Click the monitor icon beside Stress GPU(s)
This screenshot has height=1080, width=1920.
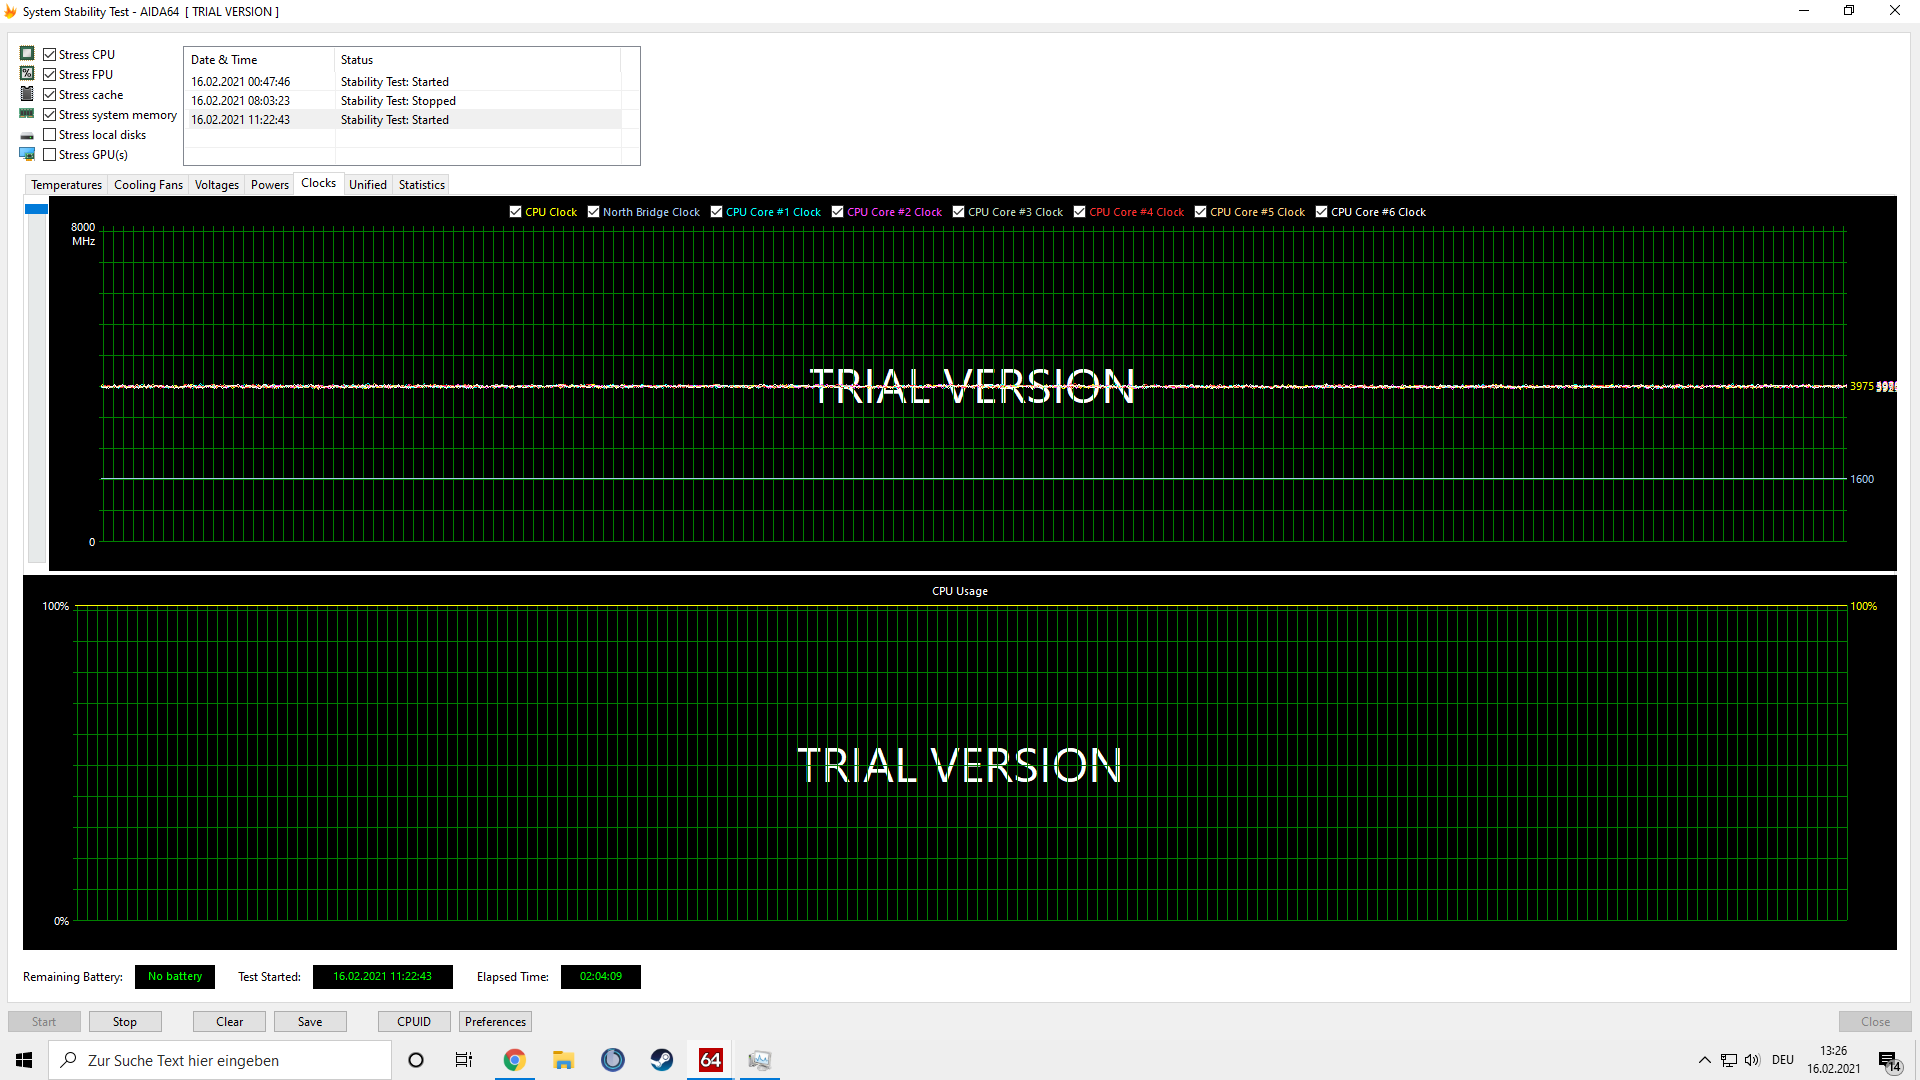coord(27,154)
